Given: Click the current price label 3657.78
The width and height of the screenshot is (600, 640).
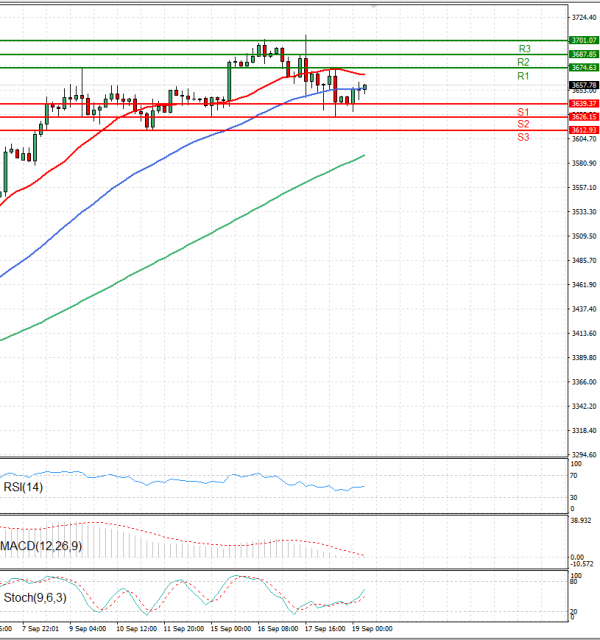Looking at the screenshot, I should [584, 85].
